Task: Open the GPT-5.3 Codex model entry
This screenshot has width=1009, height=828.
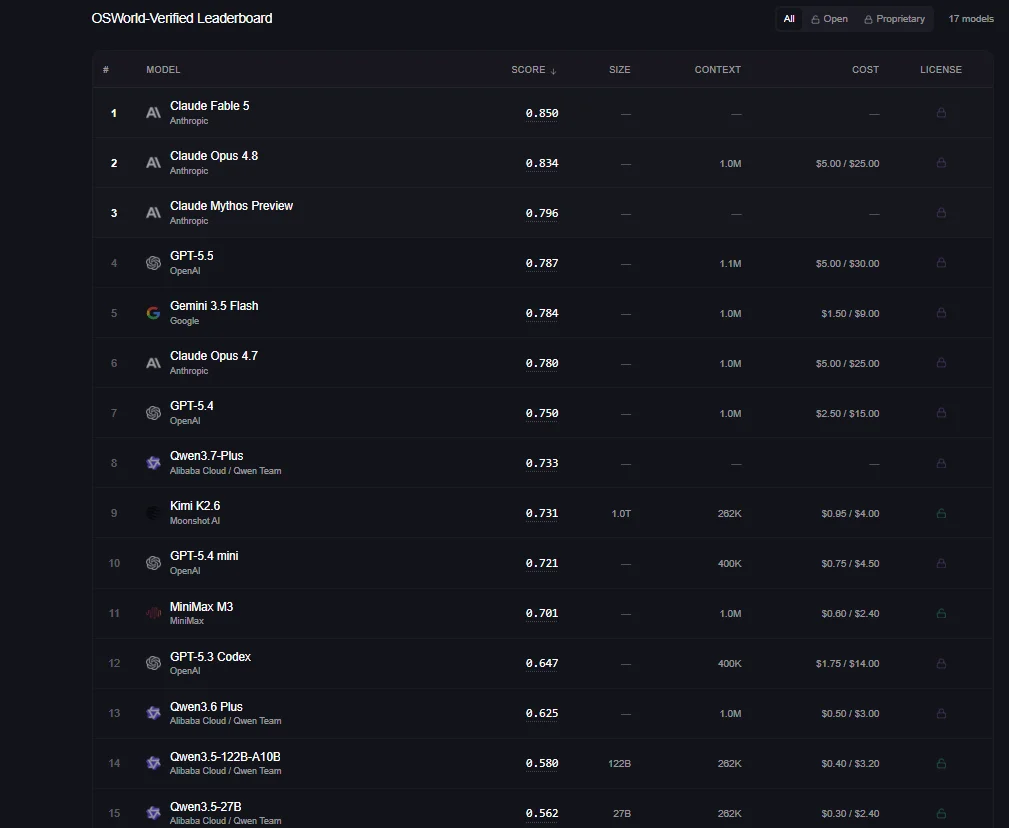Action: (x=210, y=657)
